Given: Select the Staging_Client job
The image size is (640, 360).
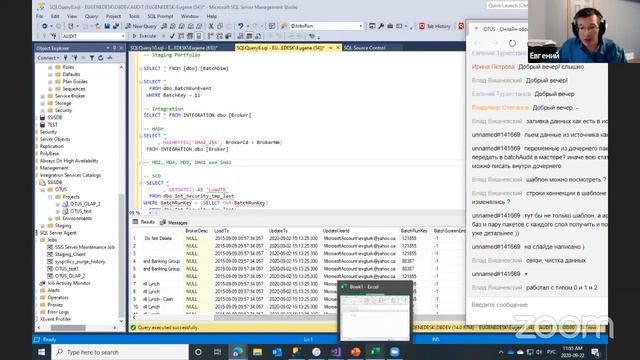Looking at the screenshot, I should 70,254.
